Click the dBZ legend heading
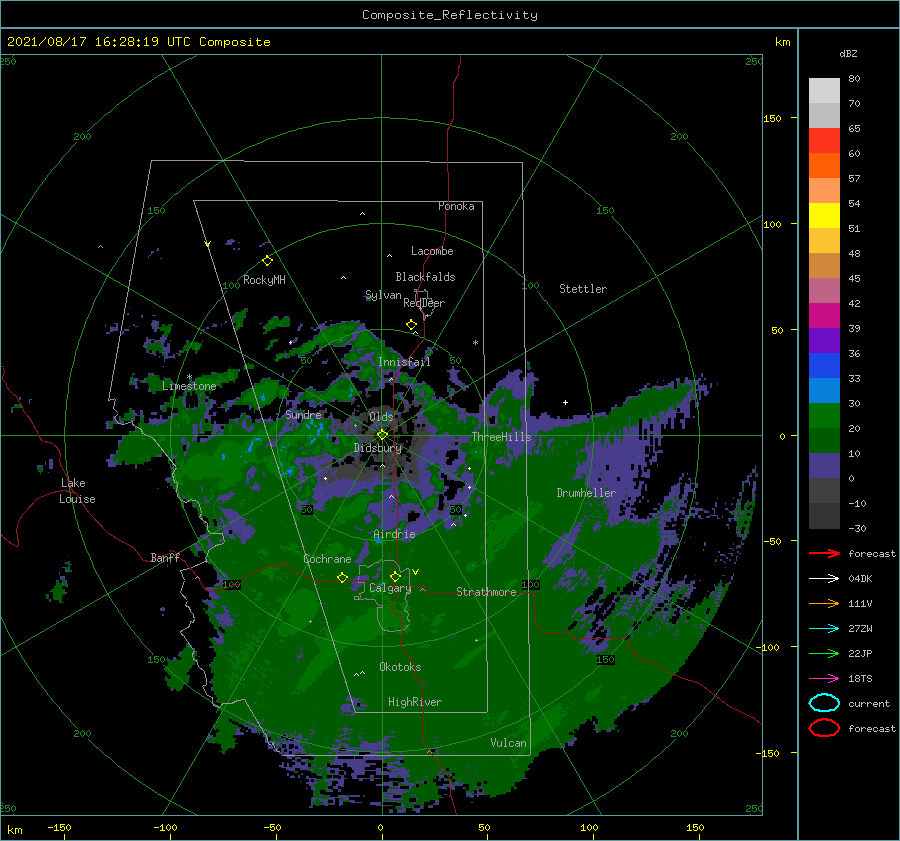The width and height of the screenshot is (900, 841). click(848, 54)
